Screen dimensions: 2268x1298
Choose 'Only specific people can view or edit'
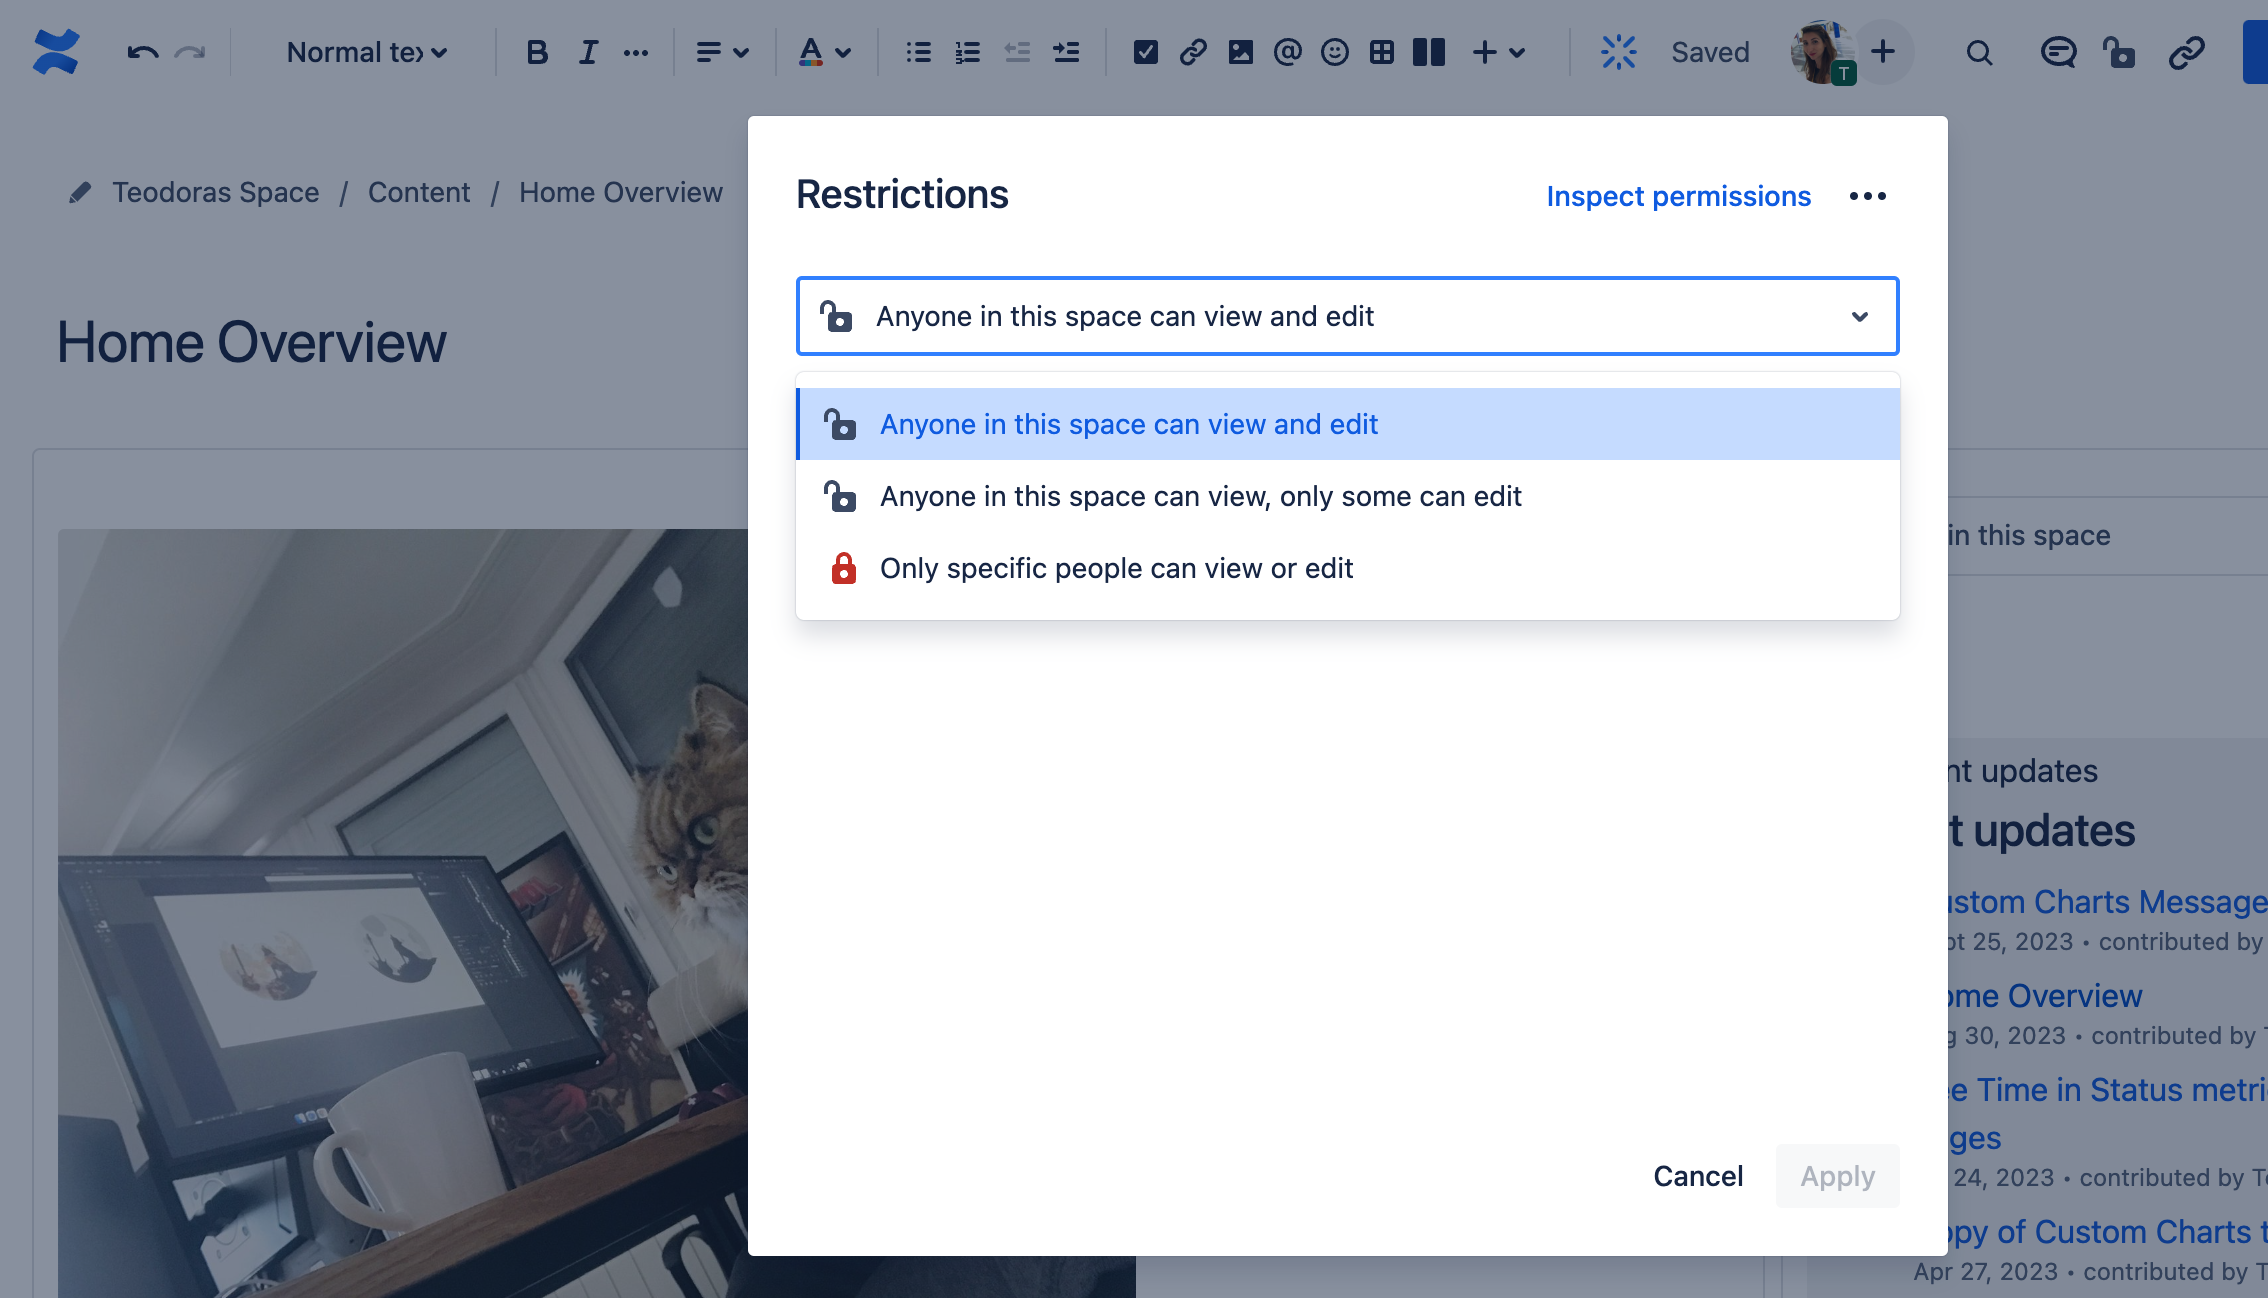[1348, 568]
